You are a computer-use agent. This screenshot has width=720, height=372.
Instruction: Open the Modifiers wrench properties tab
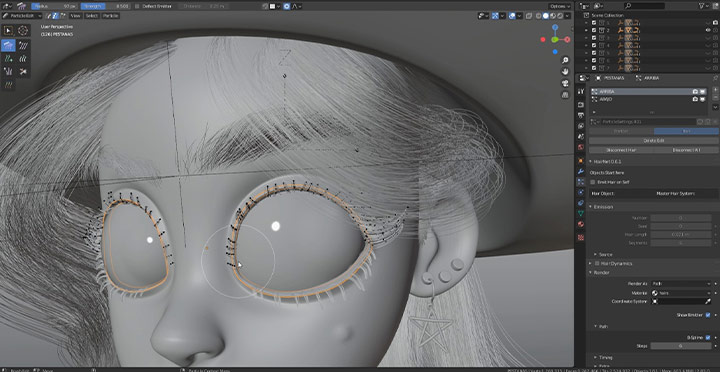(581, 171)
